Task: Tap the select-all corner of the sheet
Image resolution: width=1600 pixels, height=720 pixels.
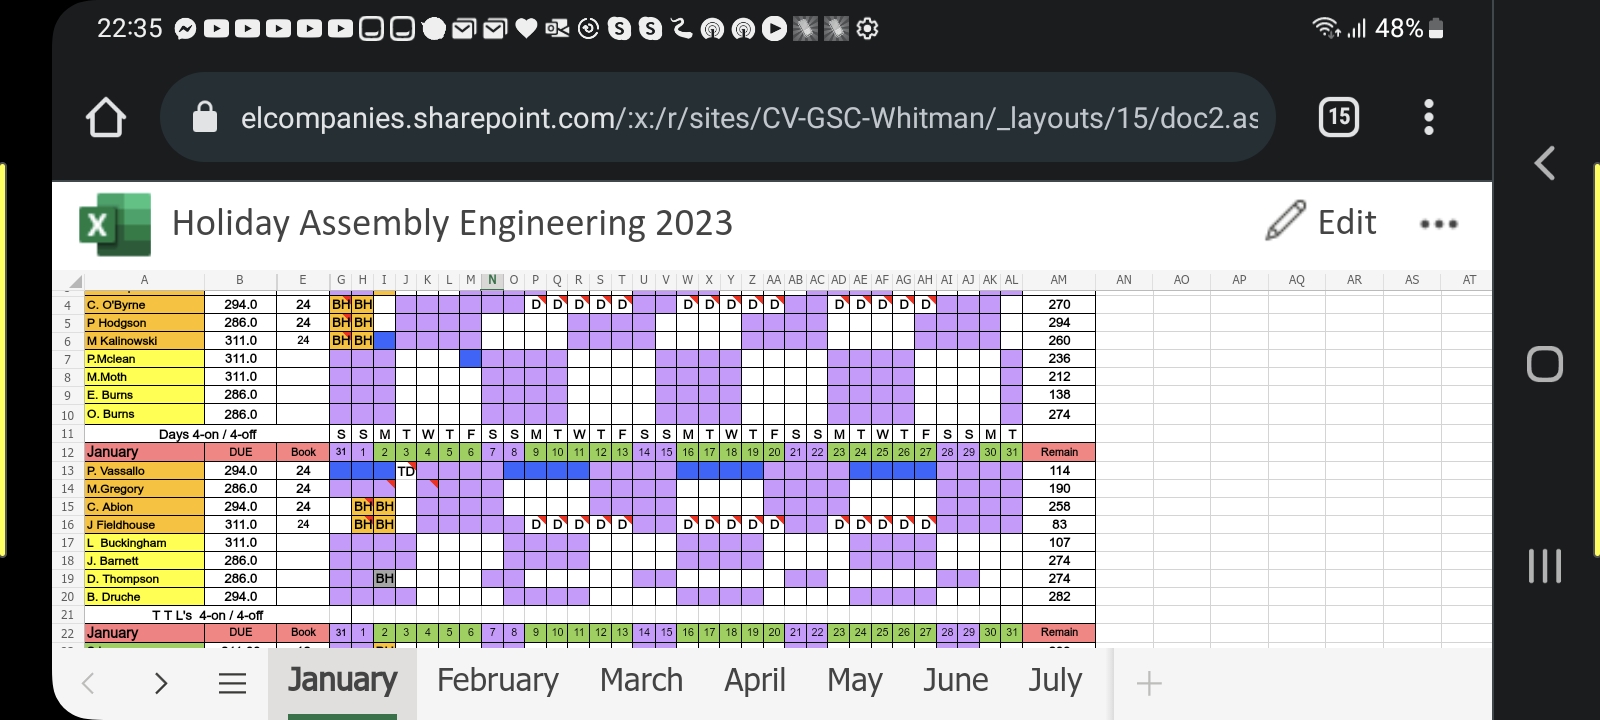Action: tap(74, 281)
